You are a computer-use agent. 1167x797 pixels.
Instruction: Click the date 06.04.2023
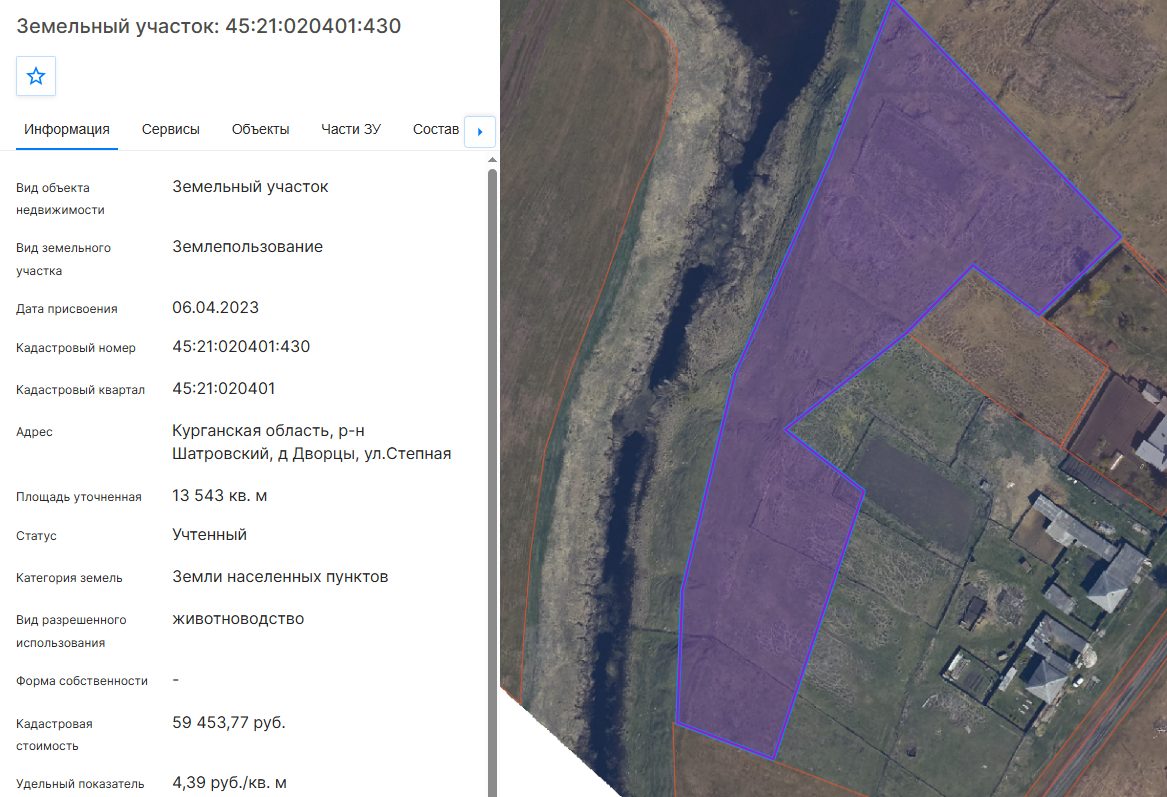point(215,307)
